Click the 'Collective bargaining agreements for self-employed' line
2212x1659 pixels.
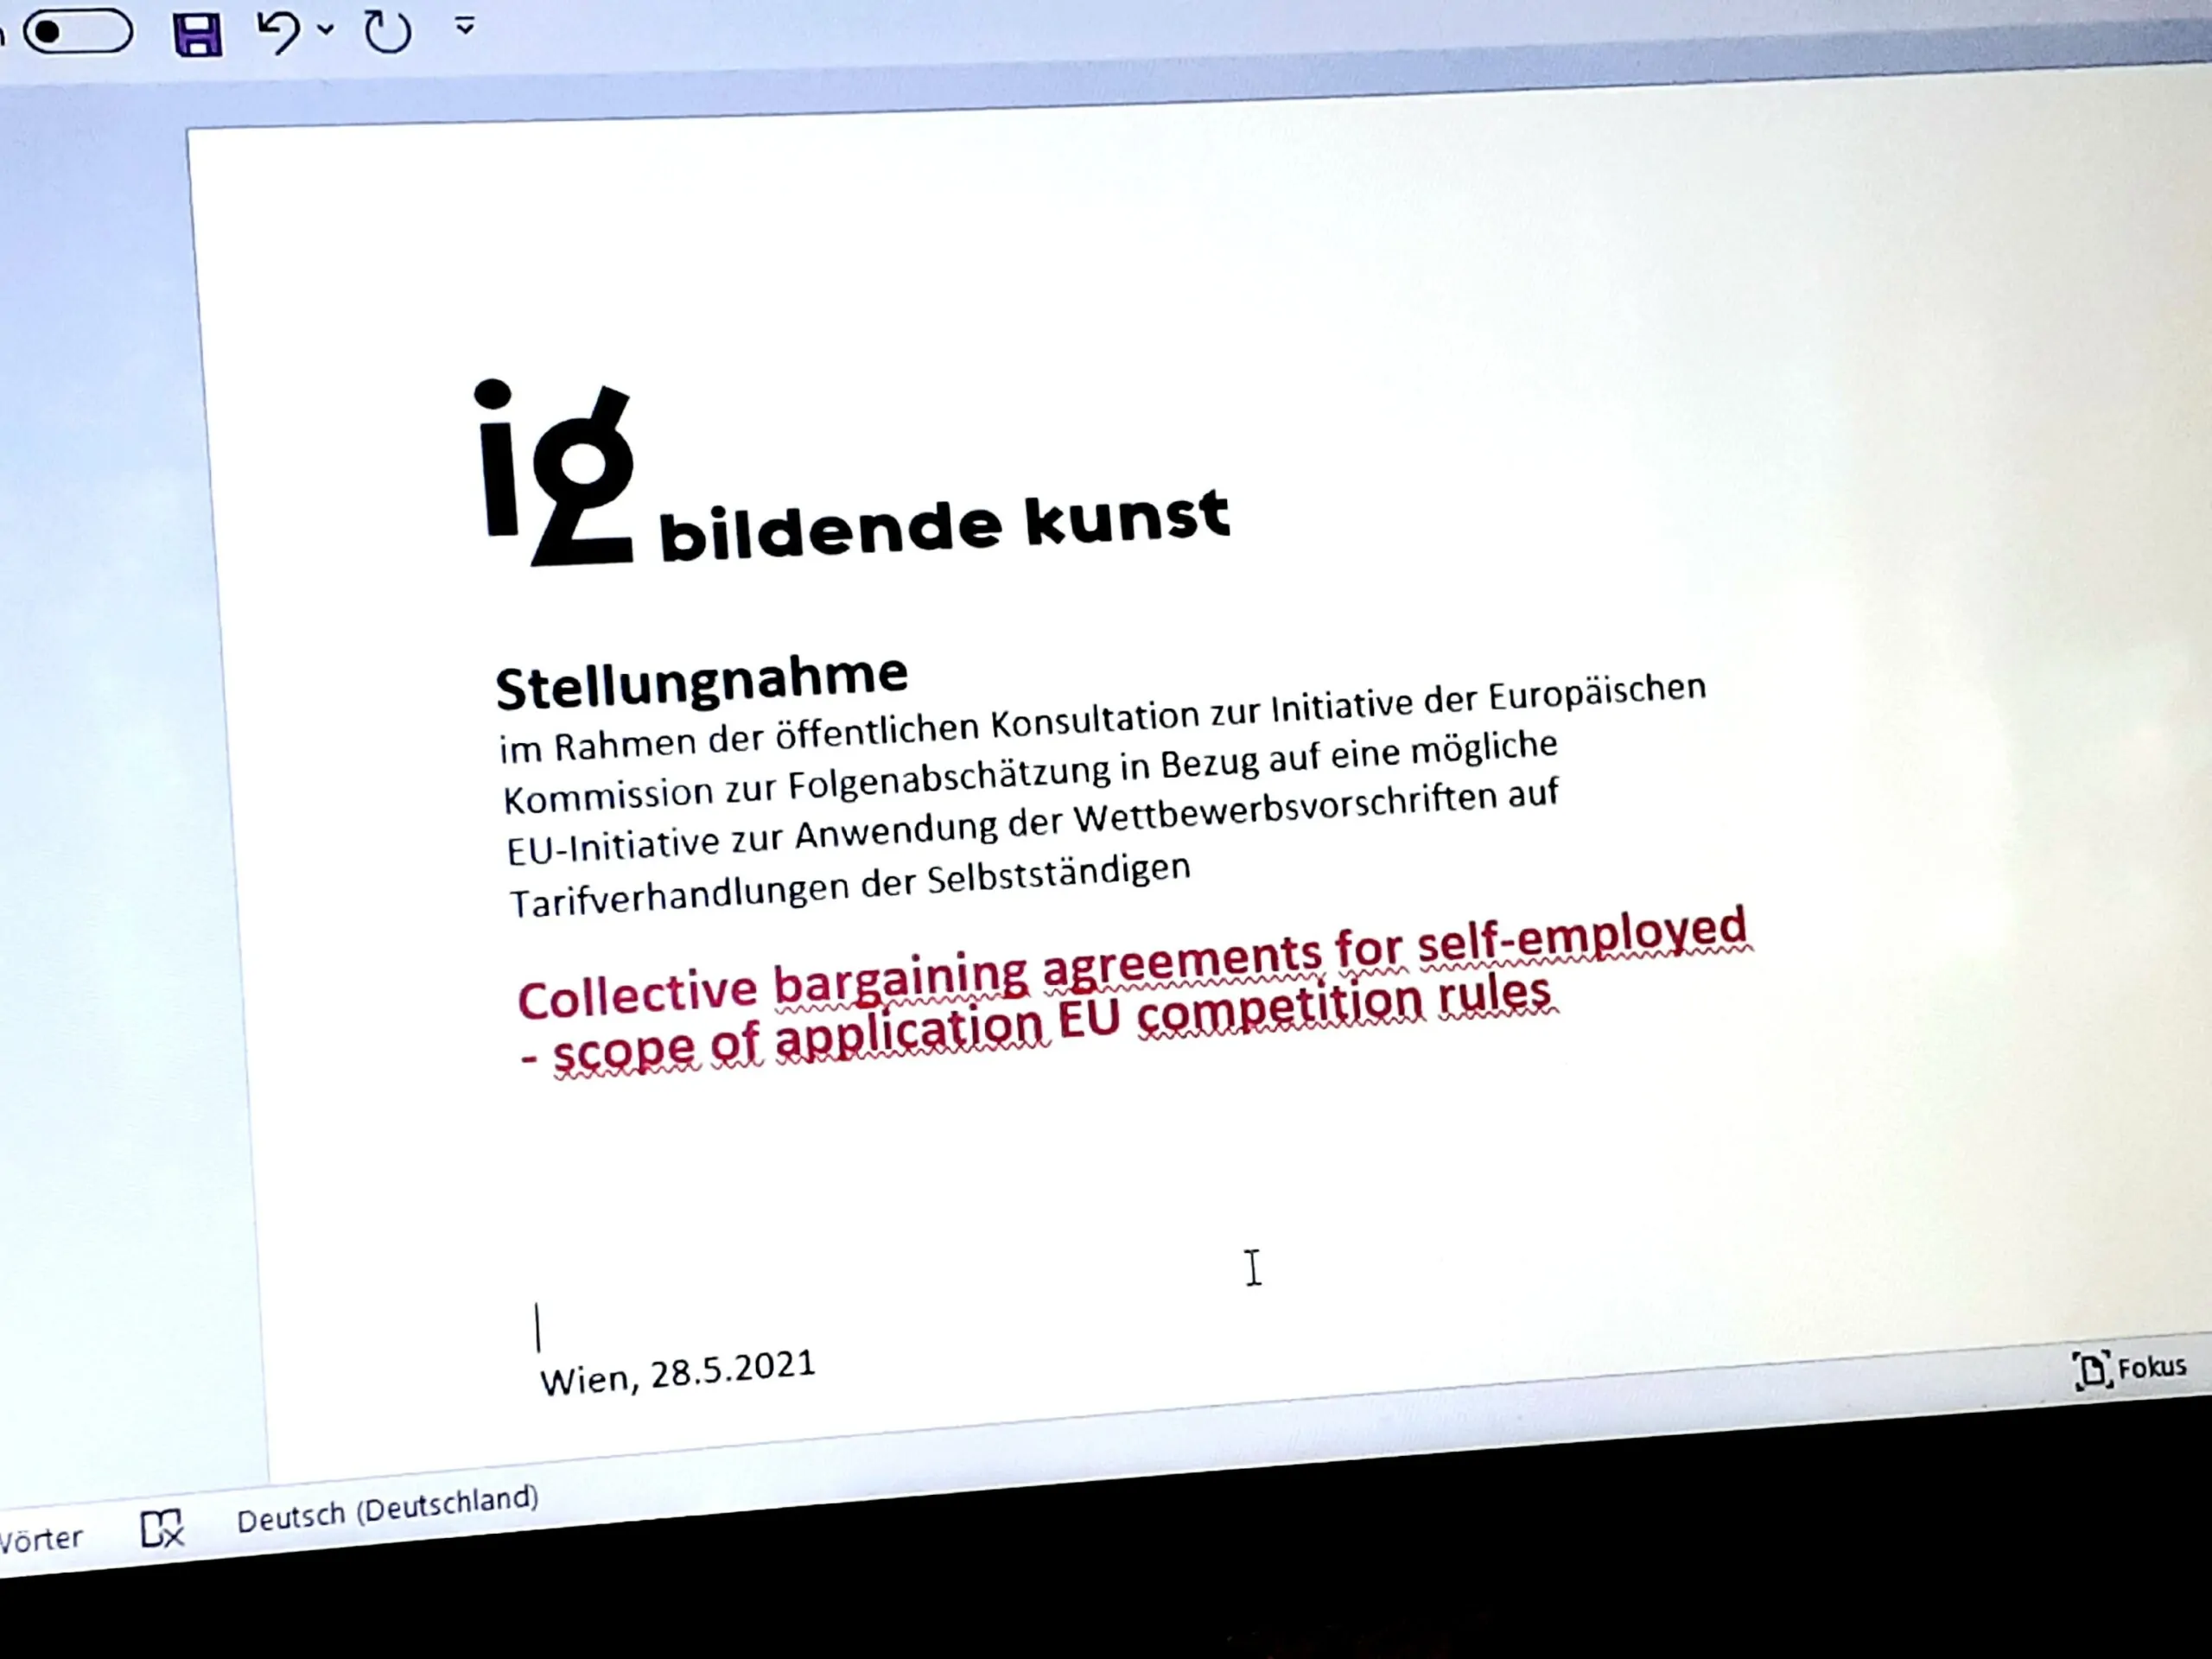pos(1133,964)
